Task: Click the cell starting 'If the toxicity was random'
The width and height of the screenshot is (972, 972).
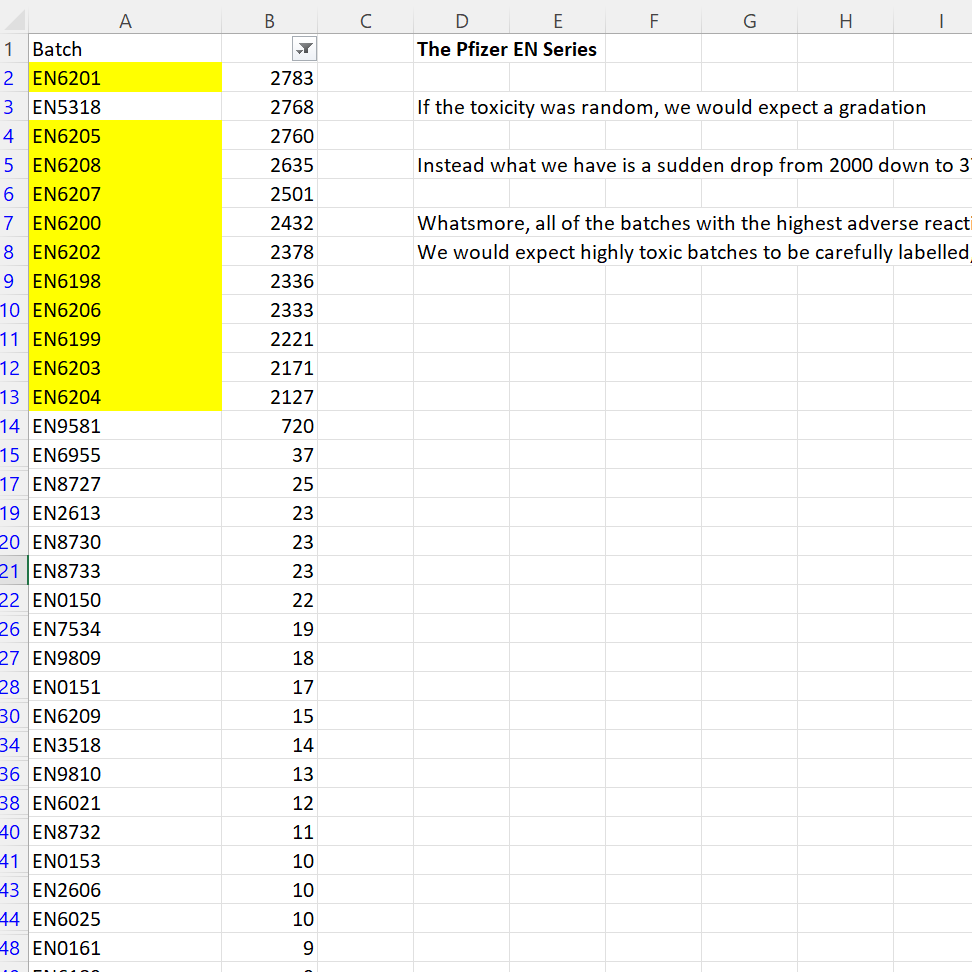Action: coord(600,107)
